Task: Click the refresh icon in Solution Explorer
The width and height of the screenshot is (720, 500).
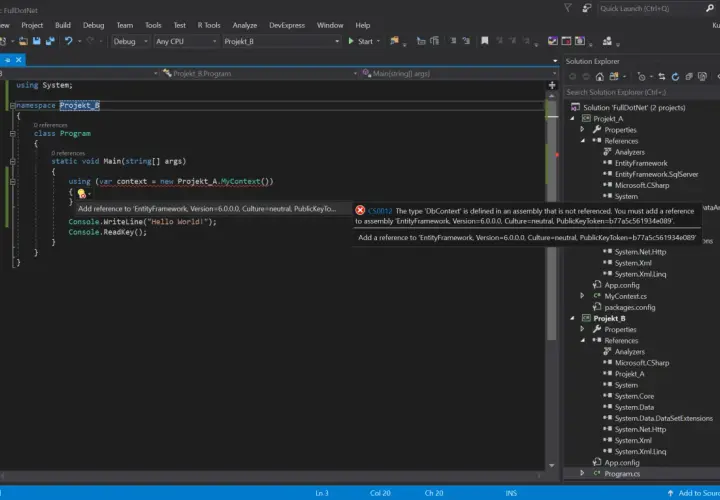Action: tap(675, 77)
